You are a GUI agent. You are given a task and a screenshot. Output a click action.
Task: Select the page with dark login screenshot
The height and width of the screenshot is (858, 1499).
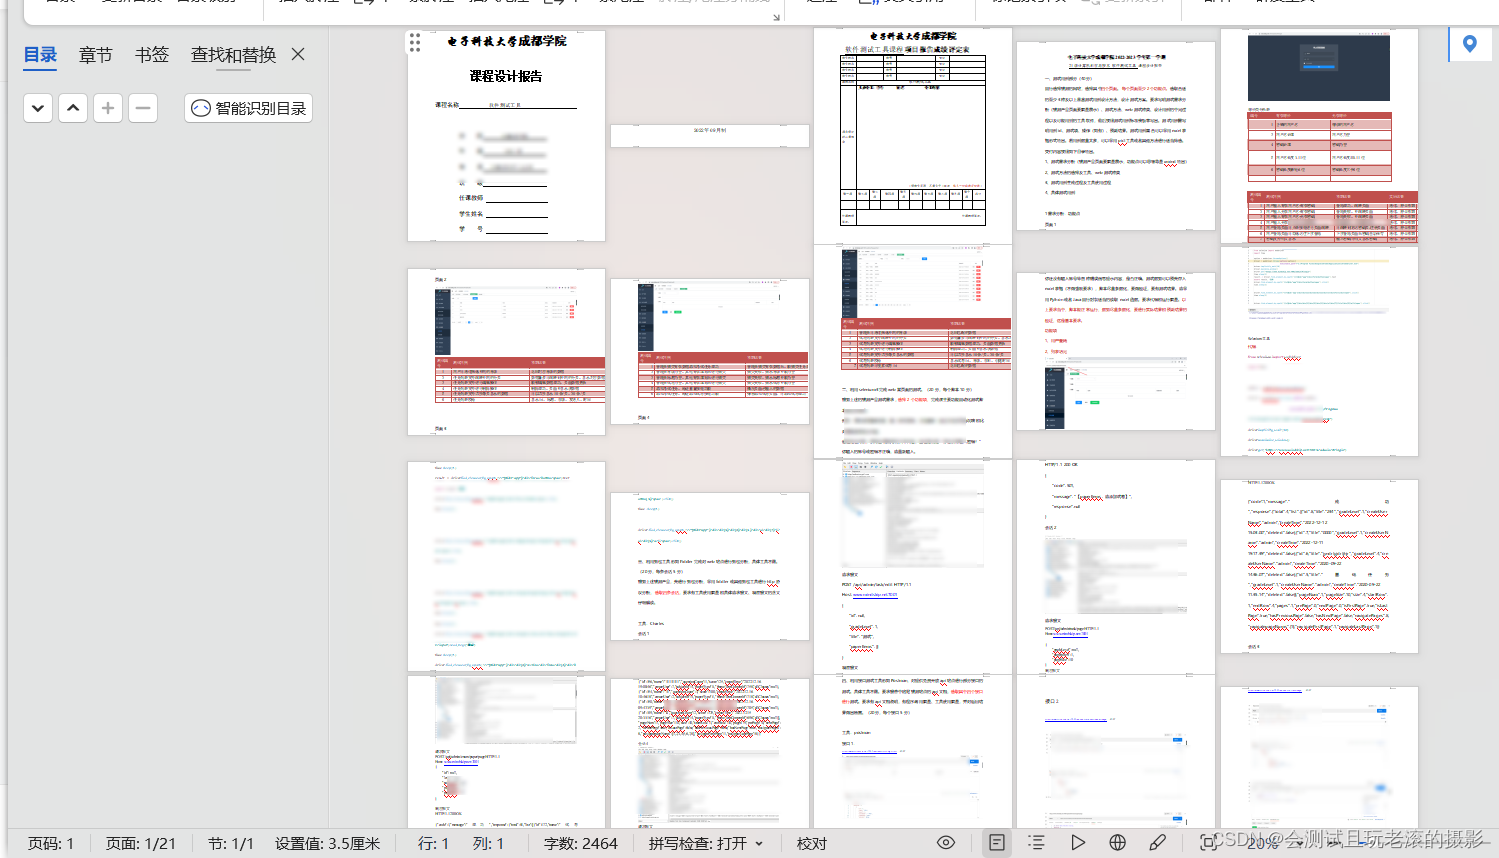pos(1319,136)
